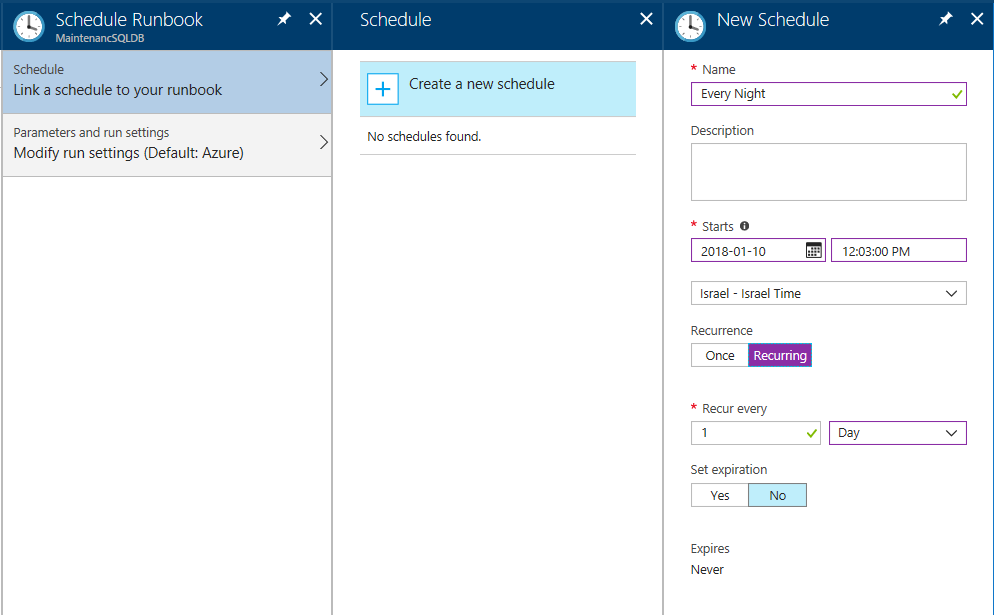Pin the New Schedule blade
The image size is (994, 615).
[945, 19]
